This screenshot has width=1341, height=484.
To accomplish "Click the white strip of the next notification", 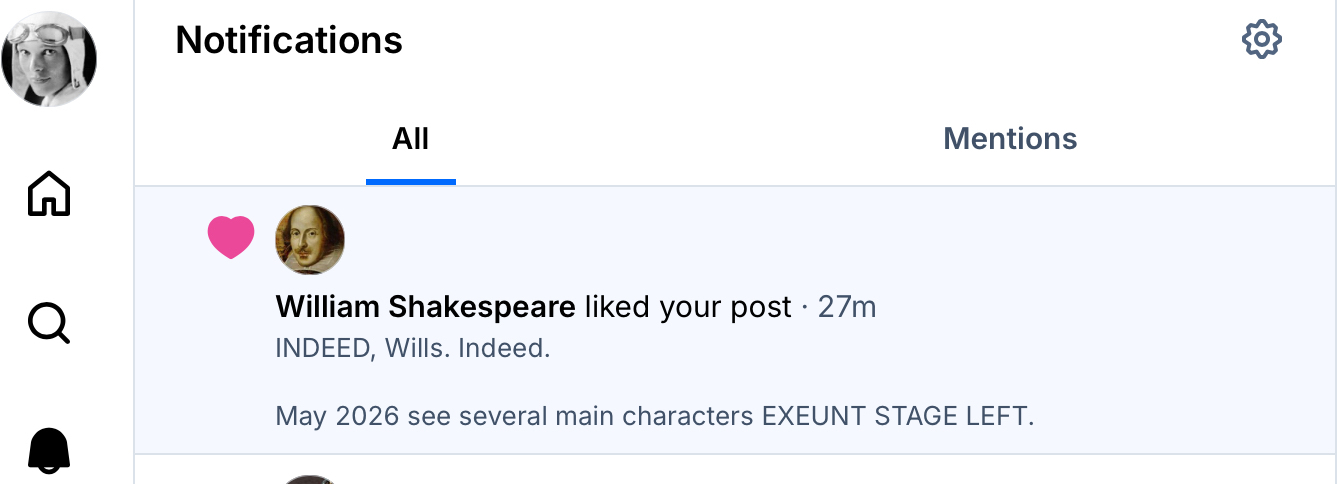I will 800,470.
